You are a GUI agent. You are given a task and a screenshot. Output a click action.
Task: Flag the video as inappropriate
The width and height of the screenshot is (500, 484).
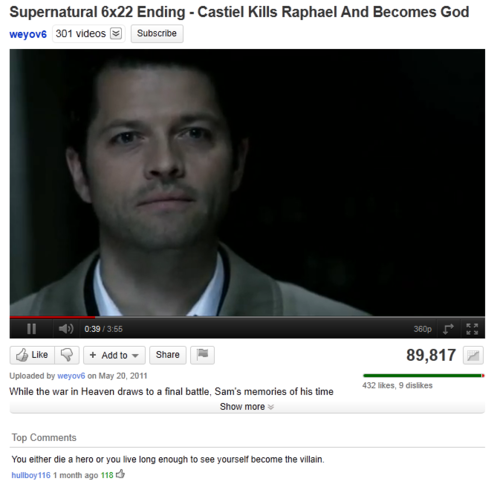[202, 355]
